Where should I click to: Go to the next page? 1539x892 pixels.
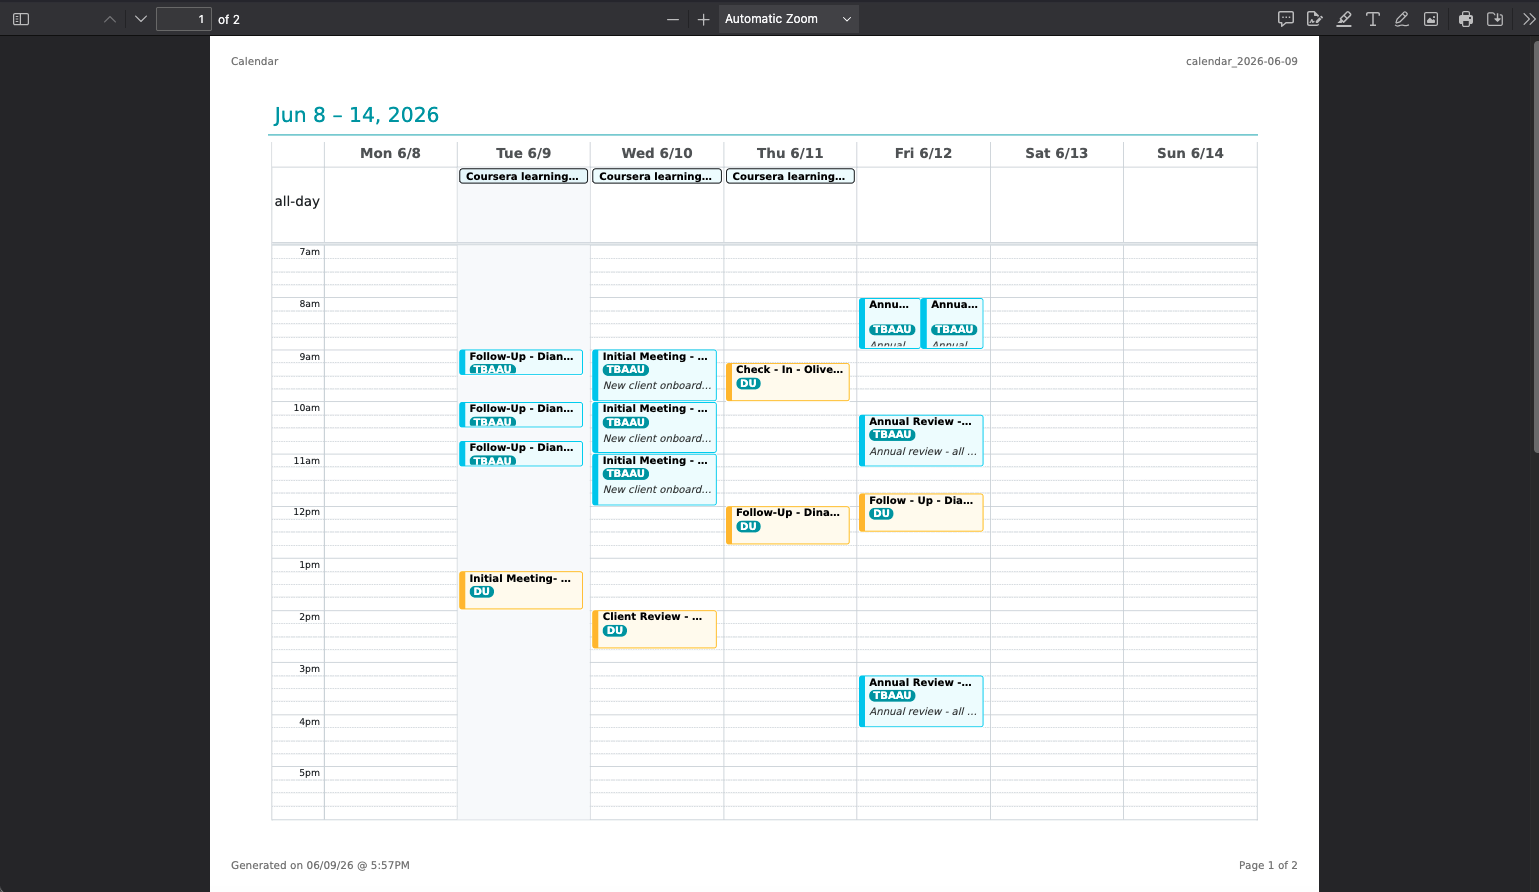pos(141,19)
